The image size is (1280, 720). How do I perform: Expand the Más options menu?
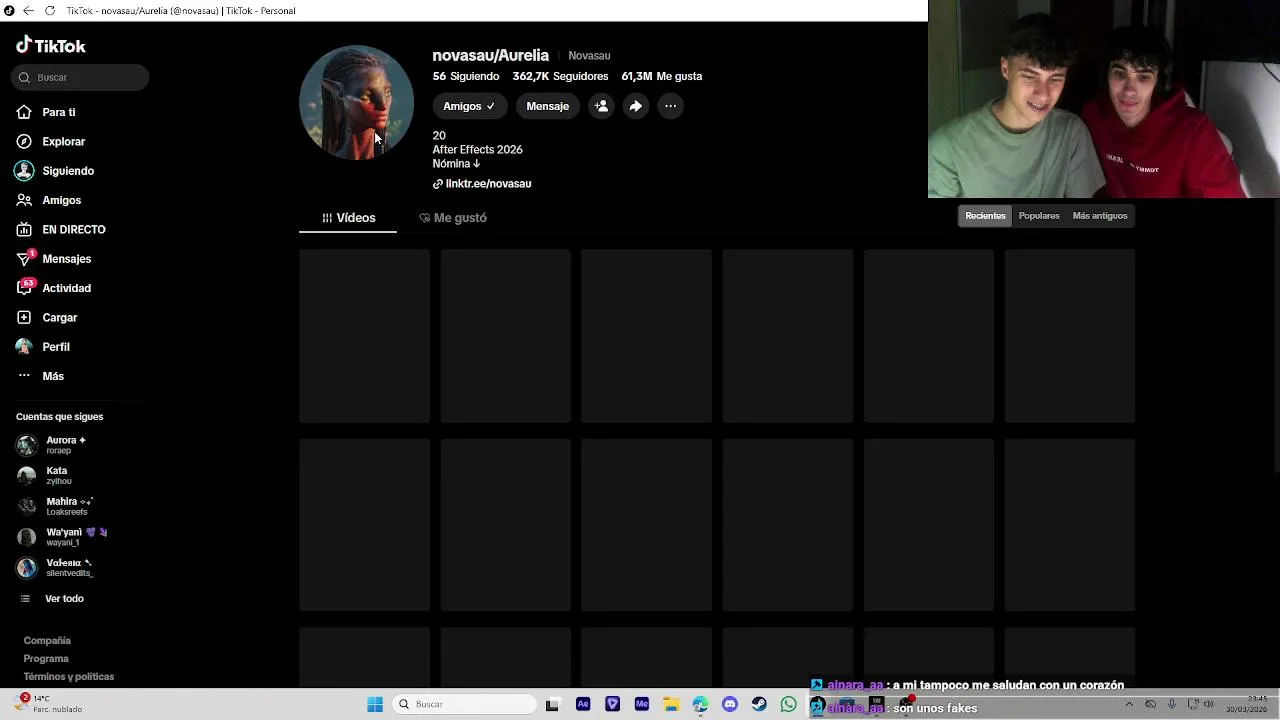(x=52, y=376)
